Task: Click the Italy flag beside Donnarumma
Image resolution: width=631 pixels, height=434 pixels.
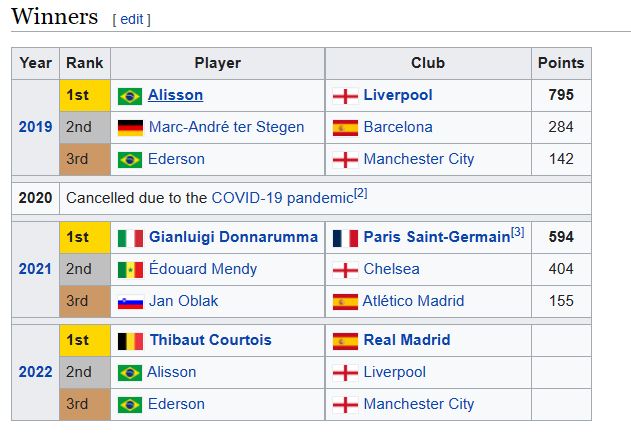Action: pos(130,238)
